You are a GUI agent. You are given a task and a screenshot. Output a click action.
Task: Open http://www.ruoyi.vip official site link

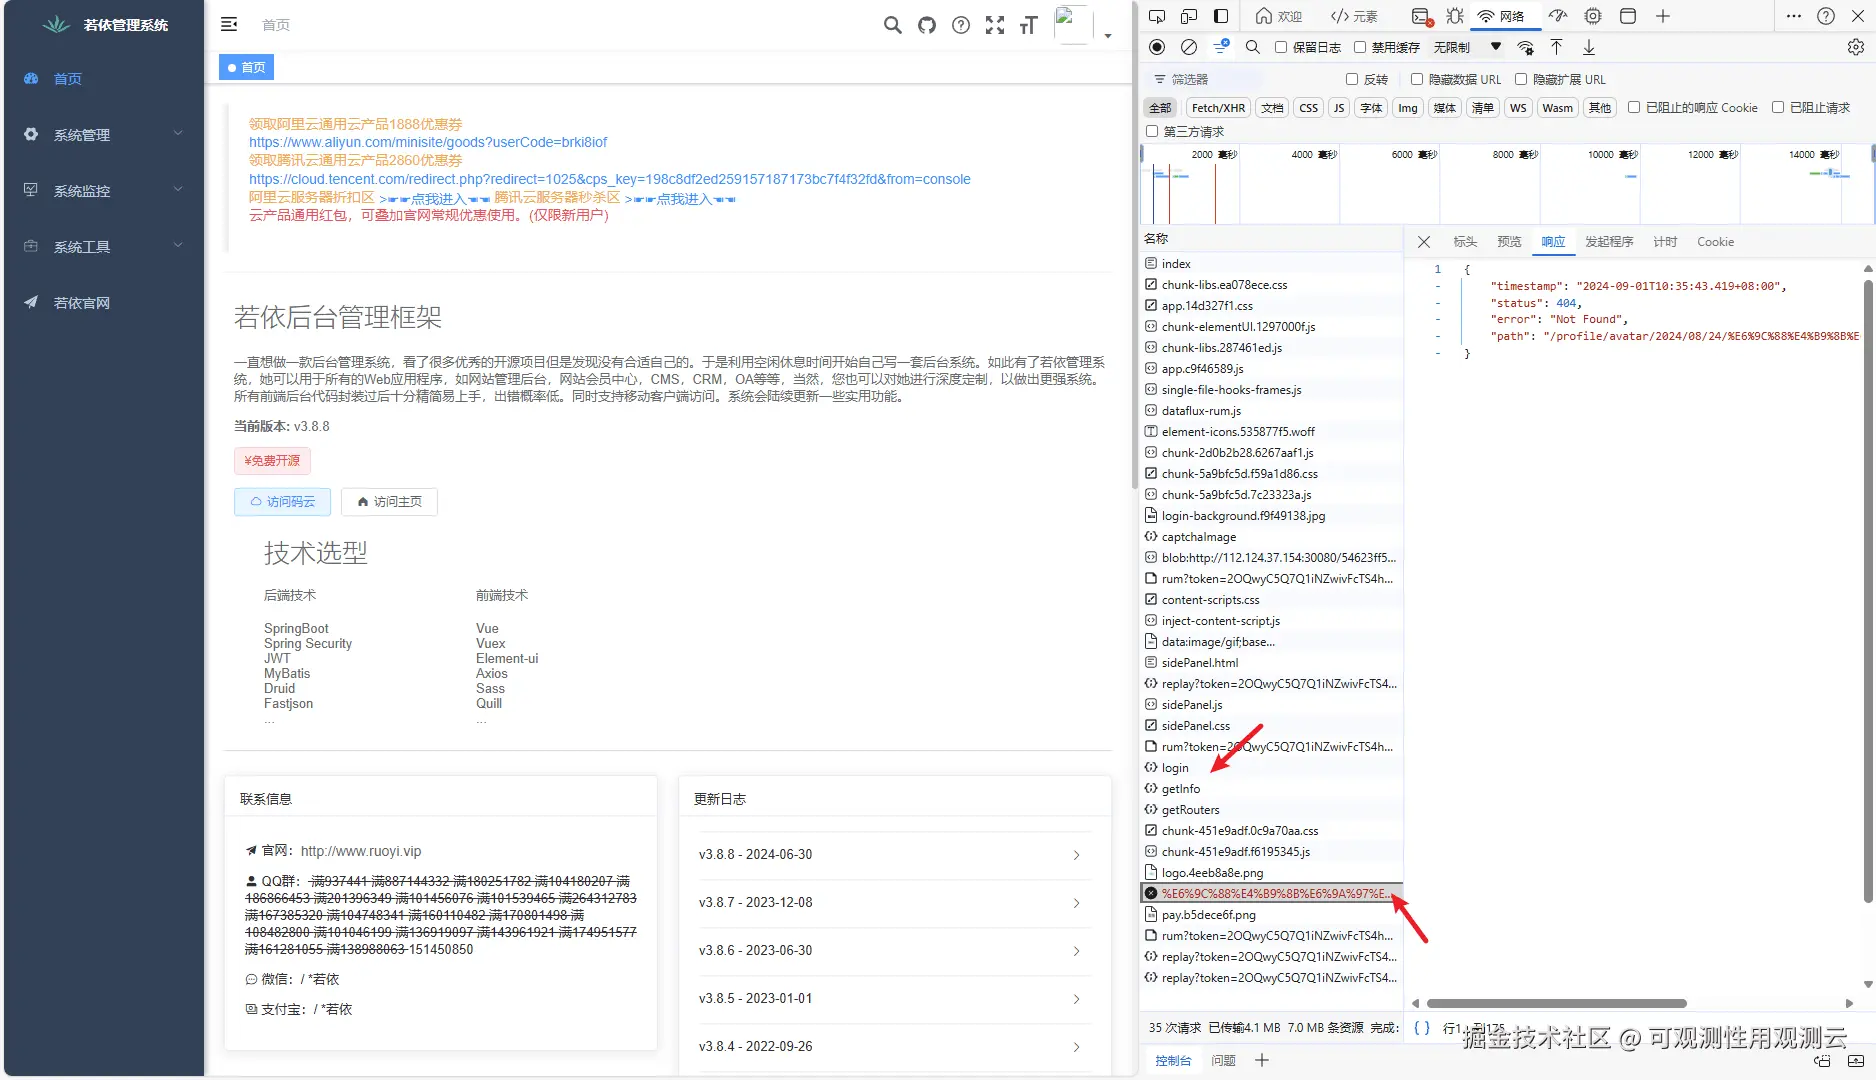(361, 851)
